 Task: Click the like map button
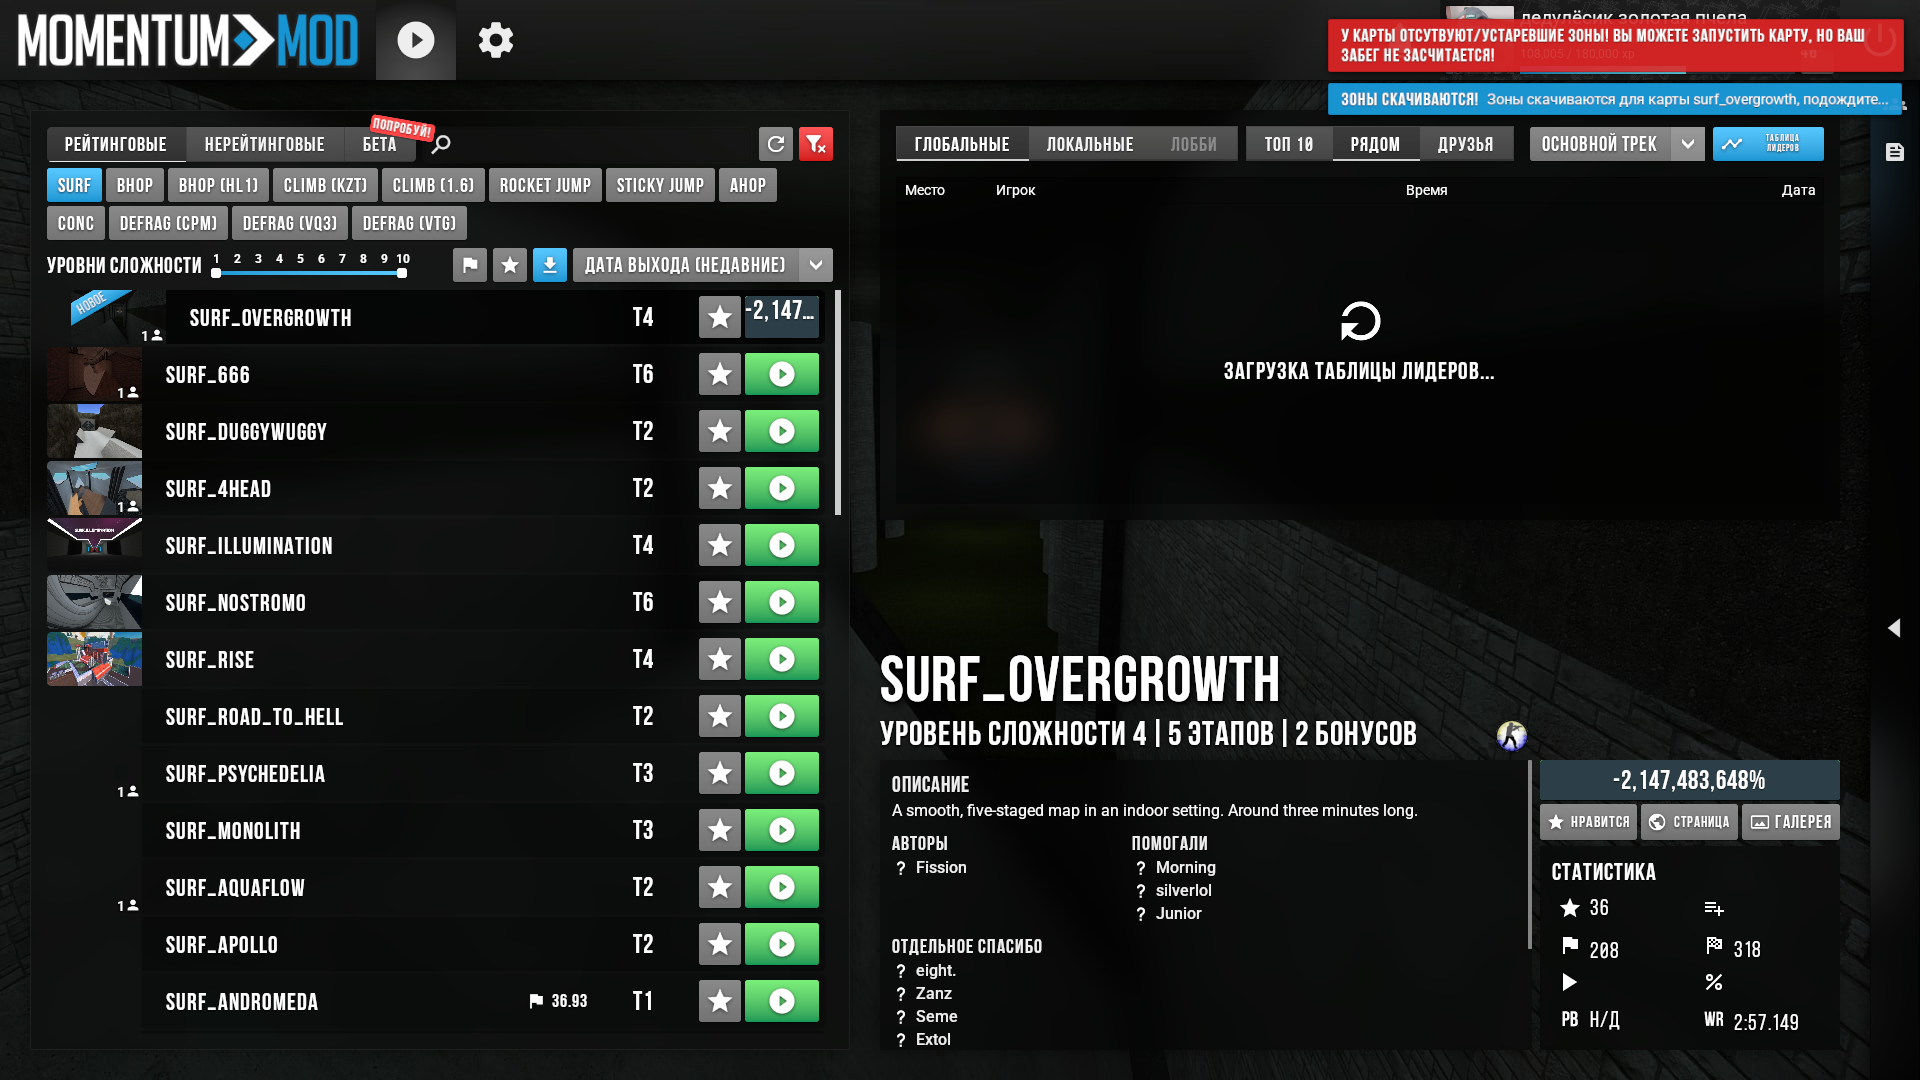1589,822
